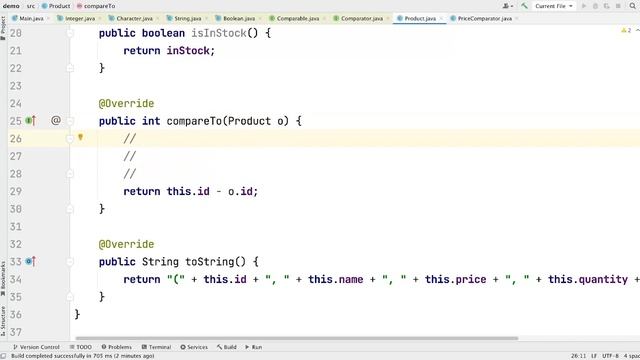Click the Build project hammer icon
This screenshot has width=640, height=360.
[x=524, y=6]
